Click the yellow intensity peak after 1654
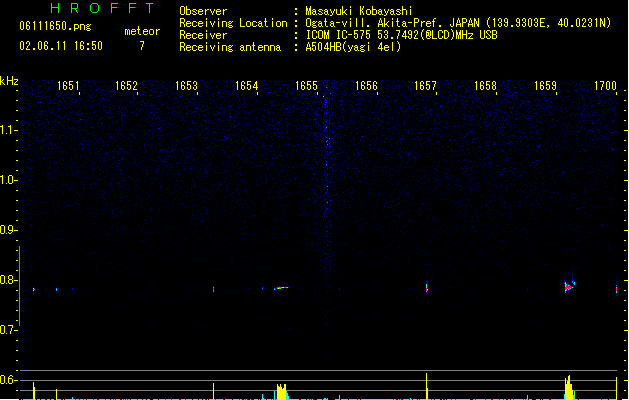This screenshot has height=400, width=629. (282, 392)
